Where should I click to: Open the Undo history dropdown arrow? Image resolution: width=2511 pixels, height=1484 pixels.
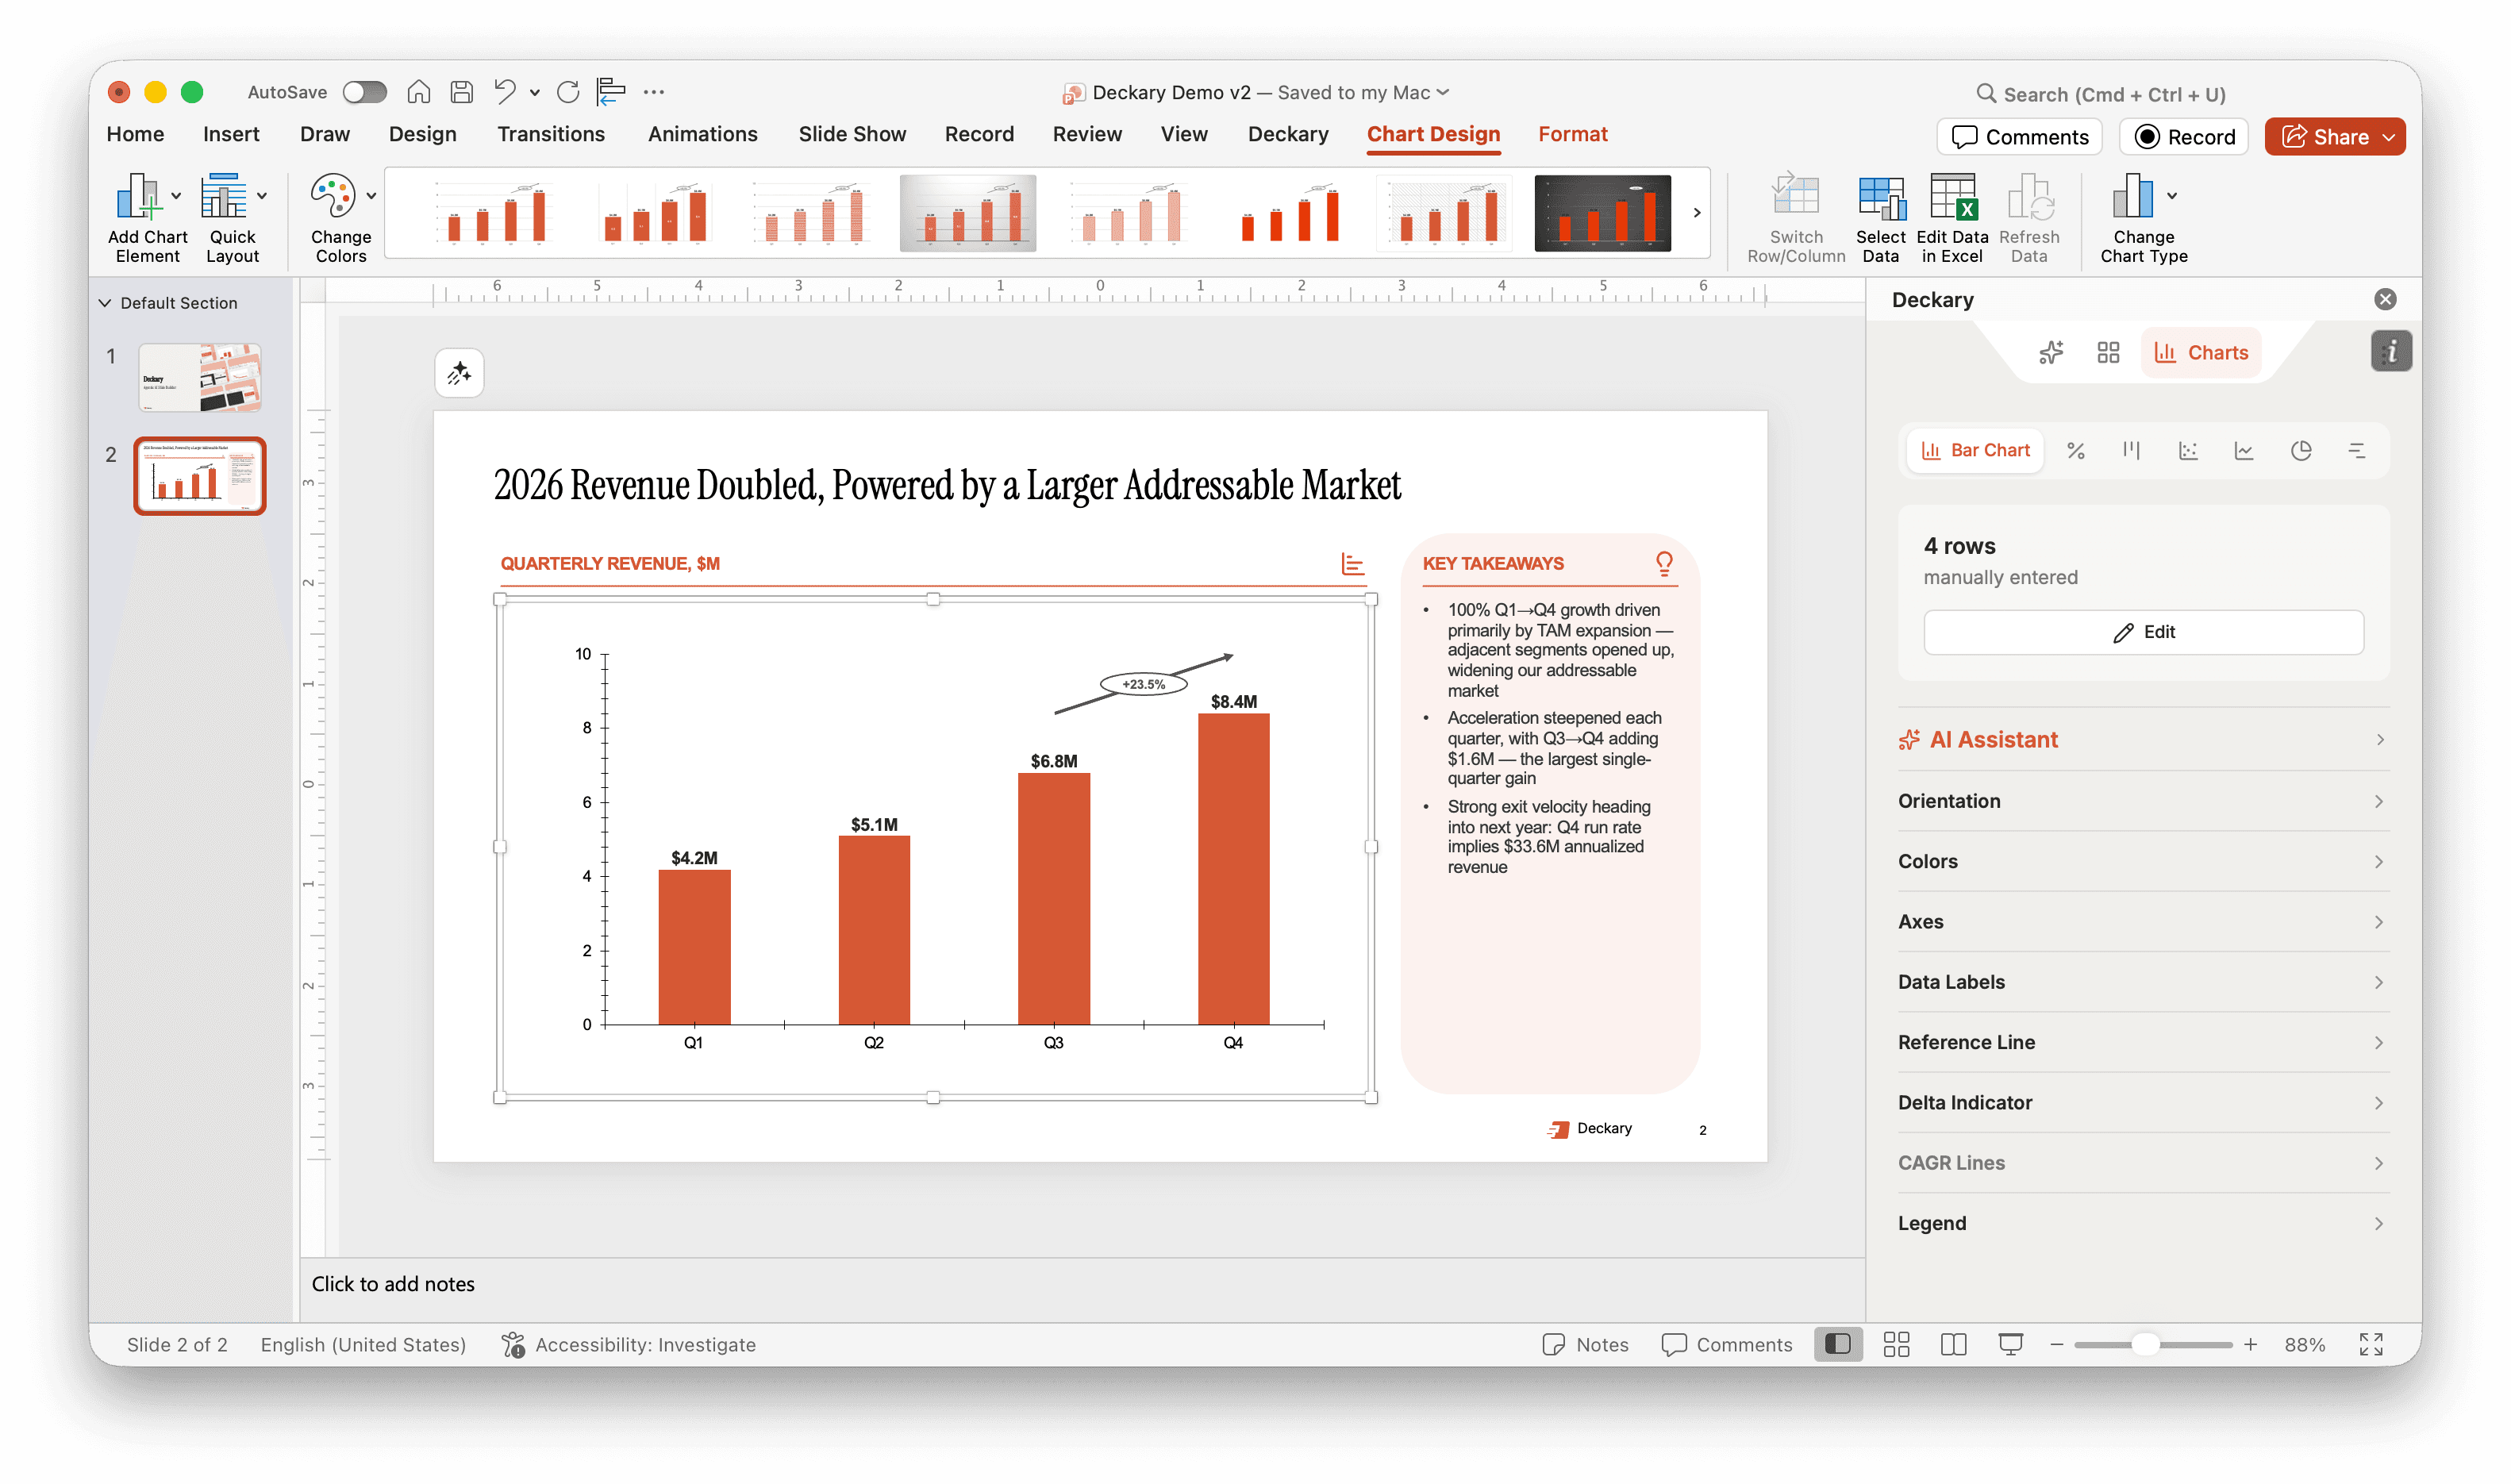(x=535, y=93)
